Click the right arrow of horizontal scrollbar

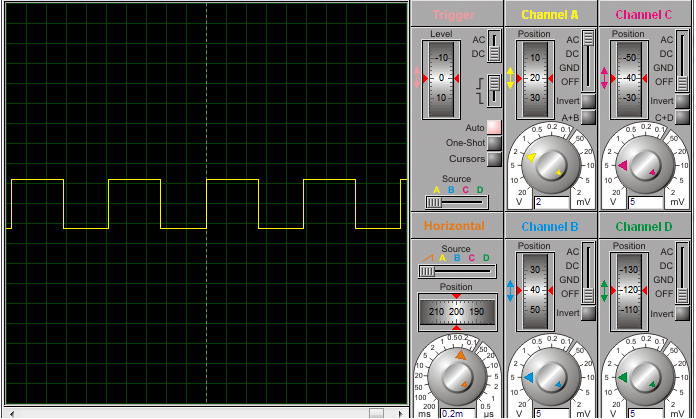tap(401, 414)
